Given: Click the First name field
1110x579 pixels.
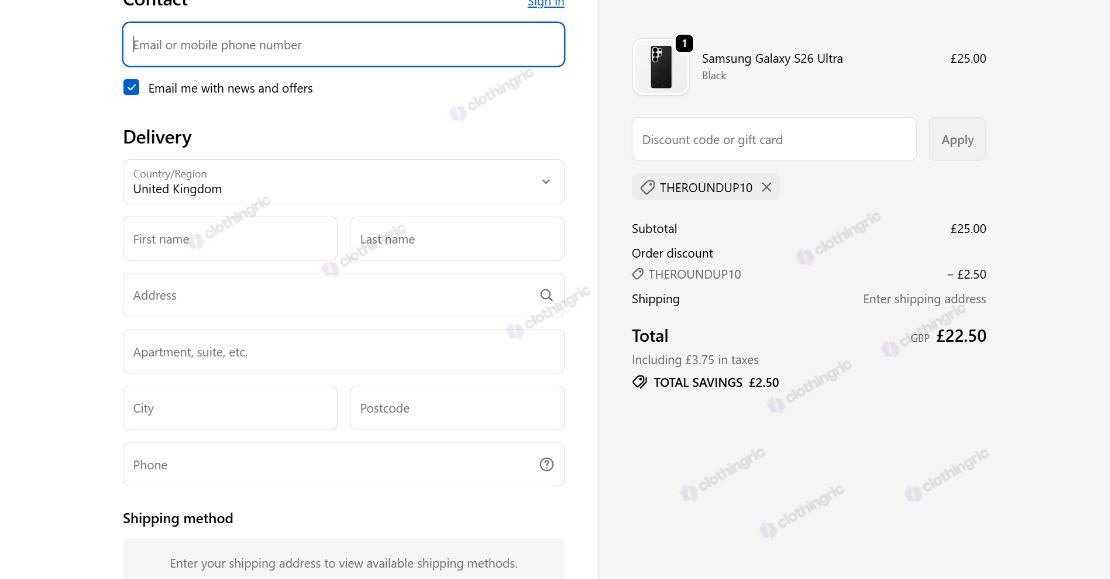Looking at the screenshot, I should (x=230, y=239).
